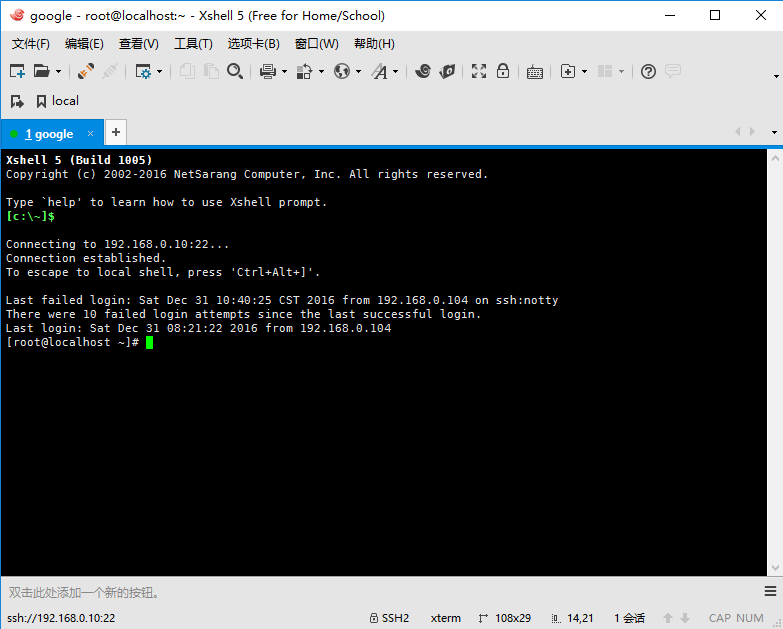Expand the Open folder dropdown arrow
783x629 pixels.
coord(58,72)
